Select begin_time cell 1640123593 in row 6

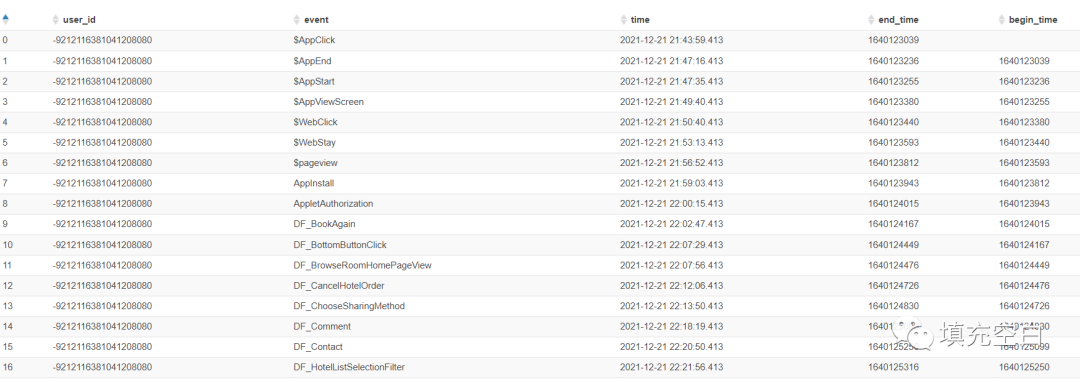(x=1024, y=163)
